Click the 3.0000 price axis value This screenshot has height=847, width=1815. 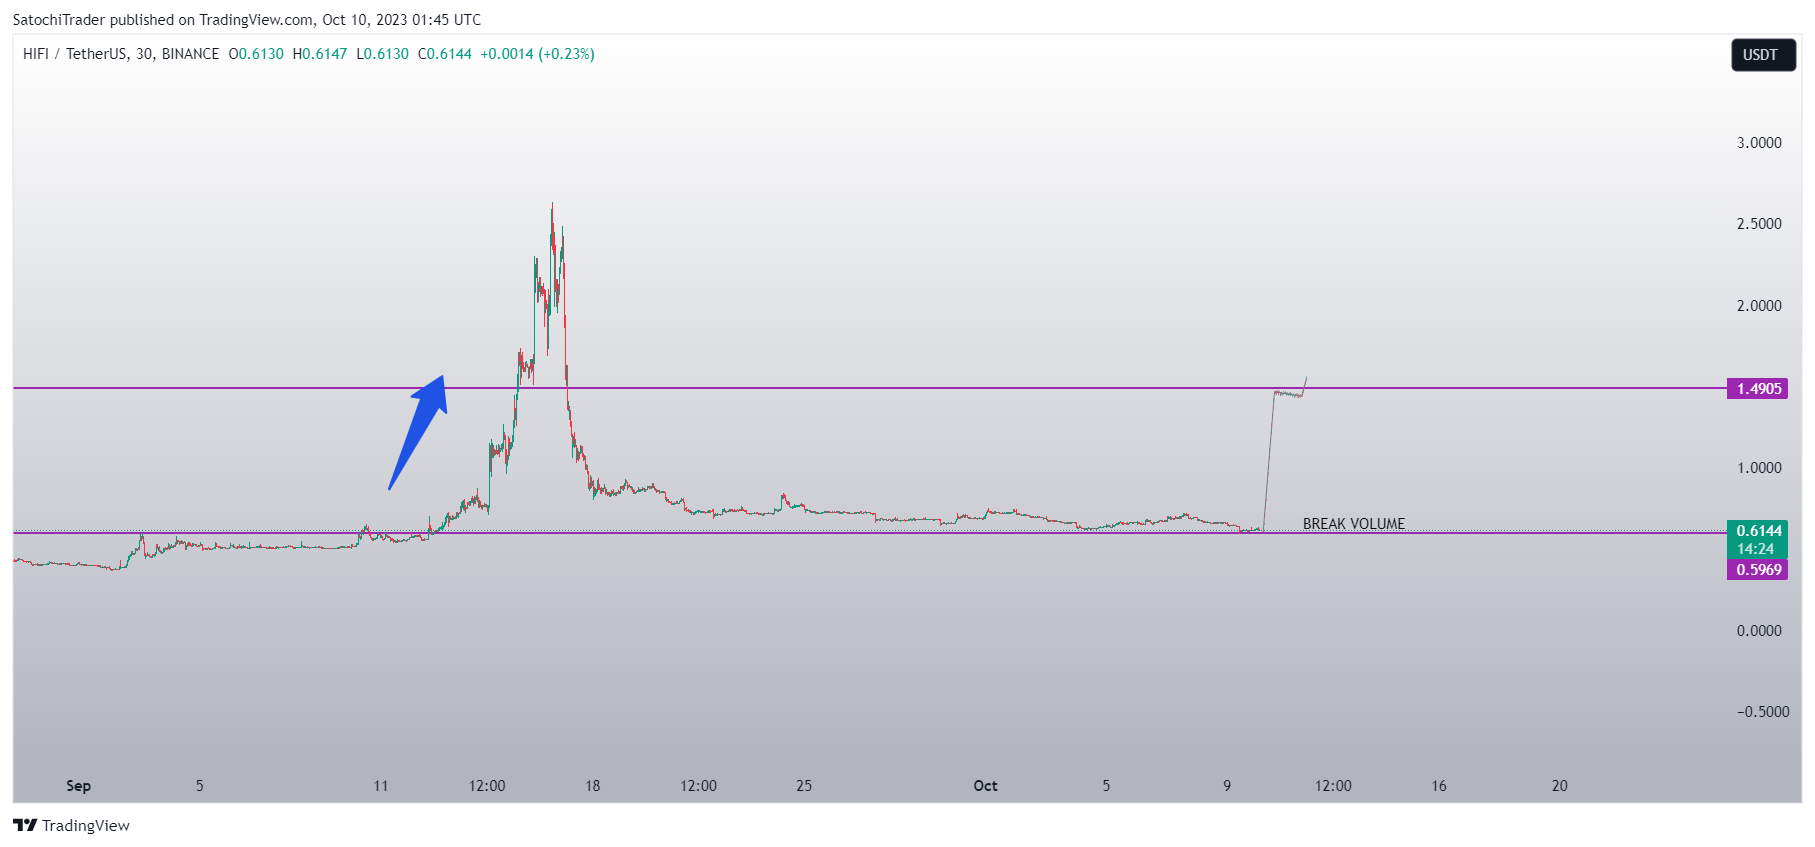point(1759,143)
